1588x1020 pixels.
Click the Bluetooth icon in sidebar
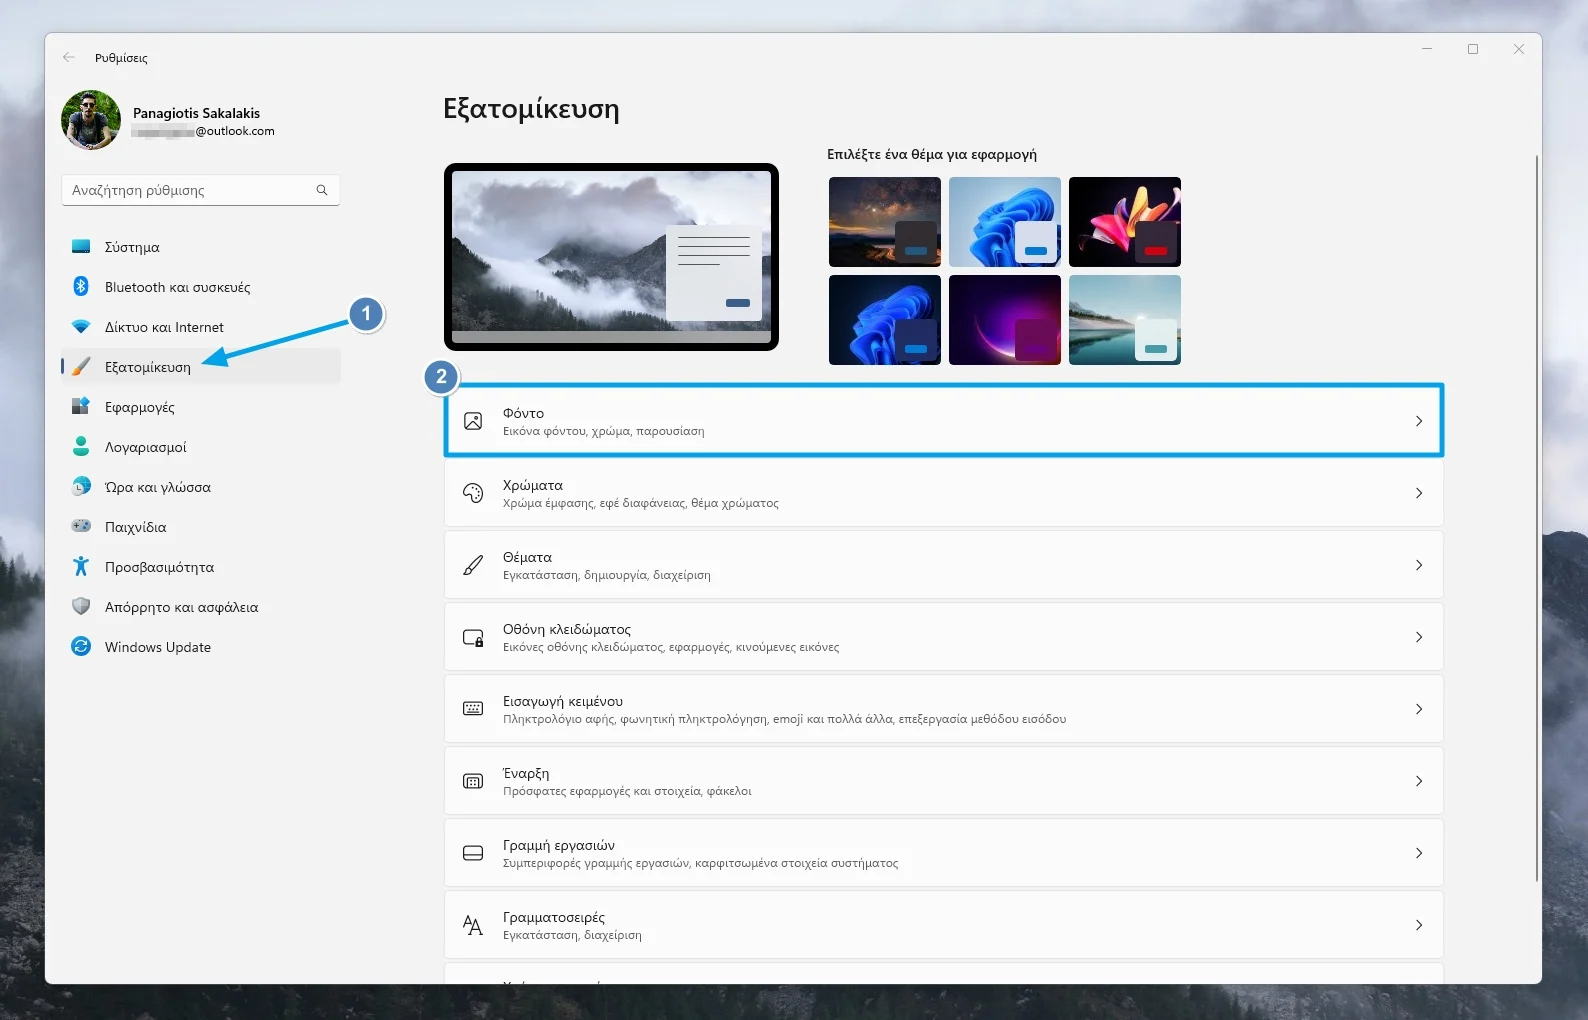click(81, 287)
